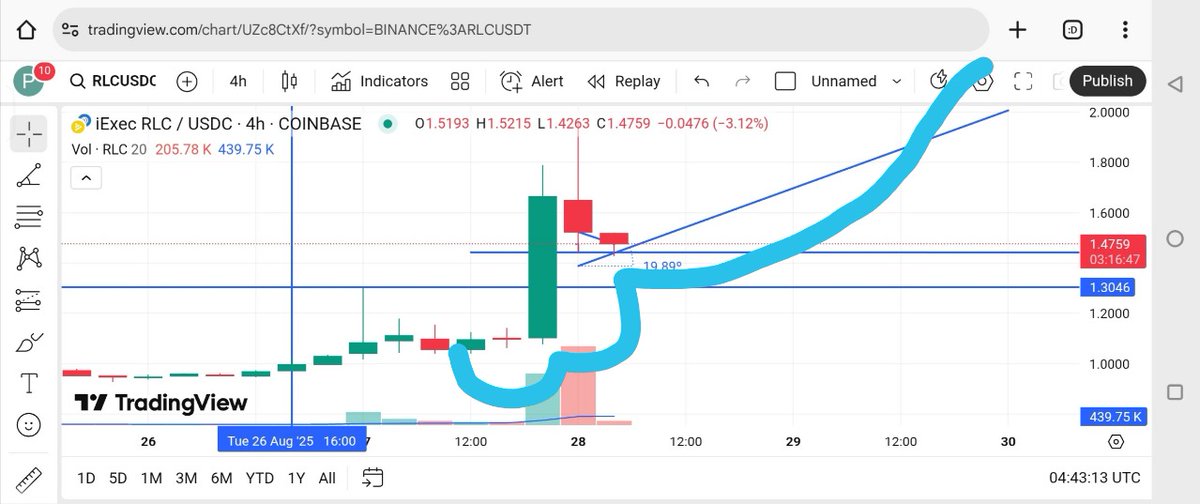
Task: Set range to YTD
Action: [x=259, y=478]
